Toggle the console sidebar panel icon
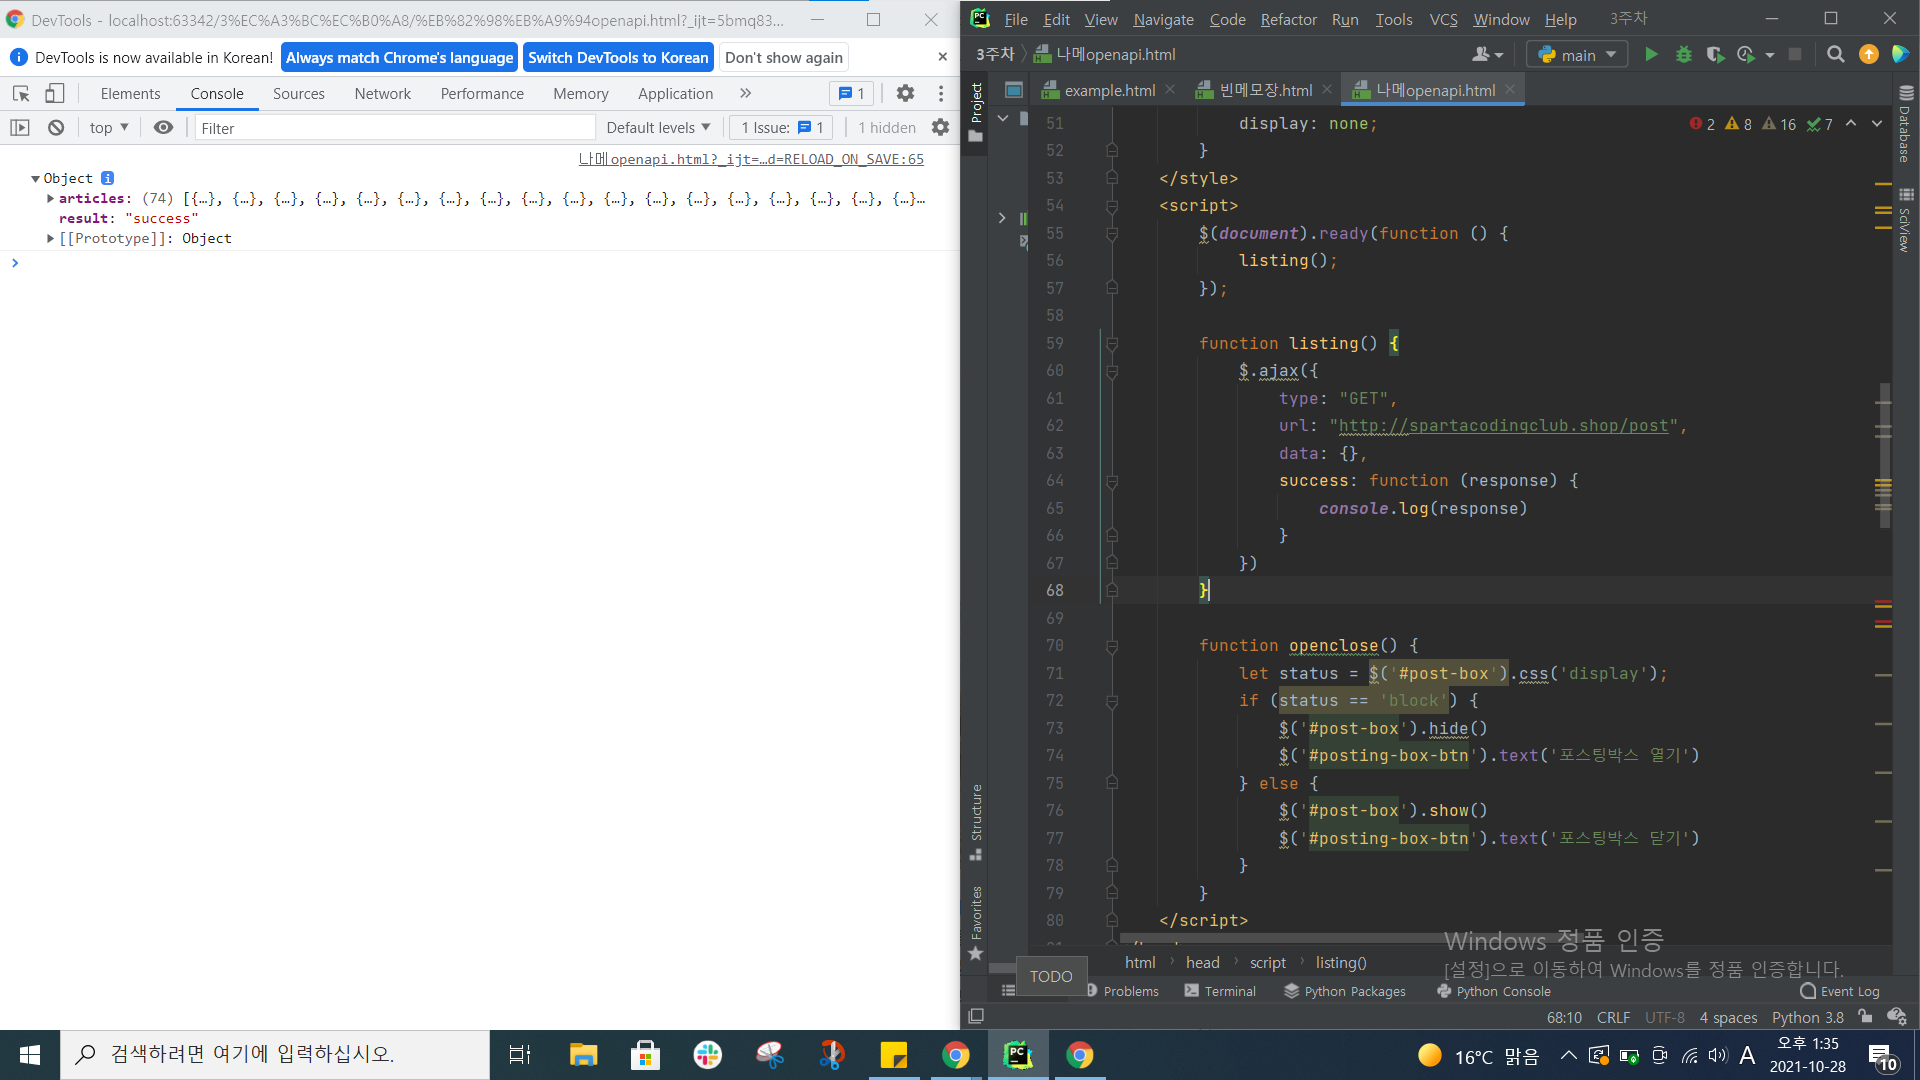This screenshot has width=1920, height=1080. pyautogui.click(x=20, y=127)
